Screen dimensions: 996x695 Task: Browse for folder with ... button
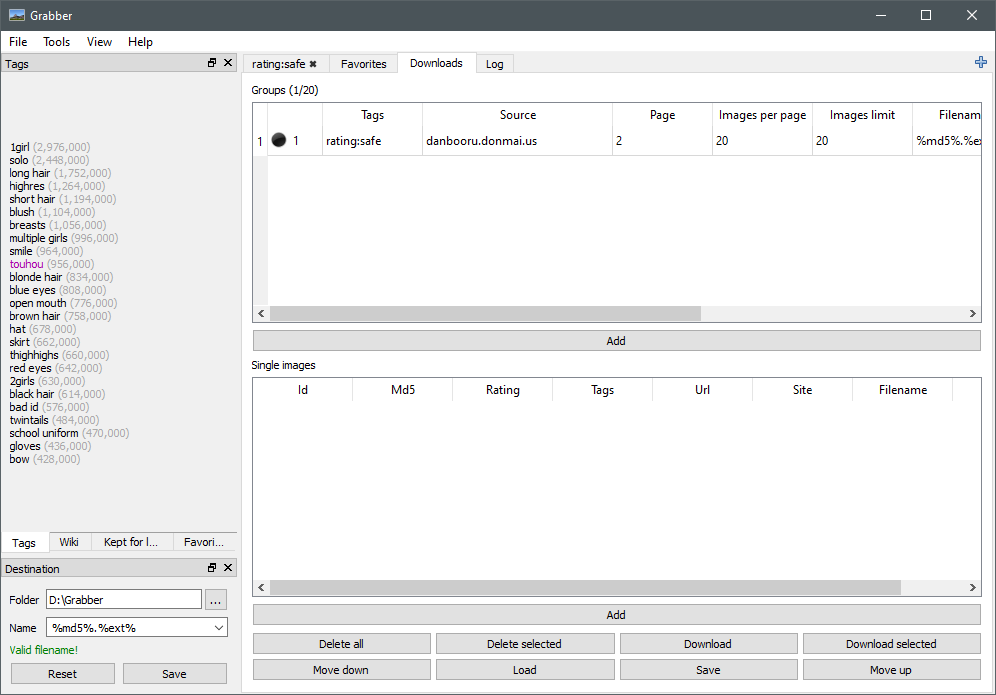(x=216, y=600)
